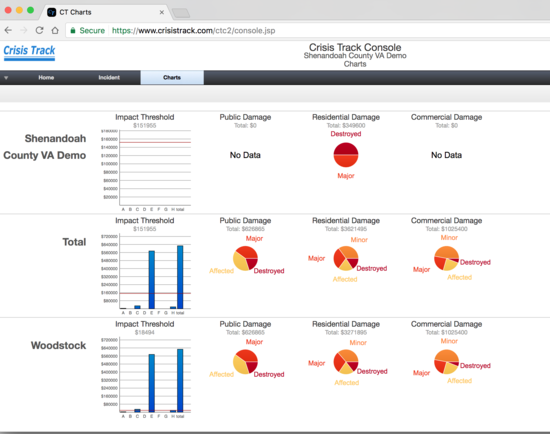This screenshot has width=550, height=434.
Task: Click '$151955' under Total Impact Threshold
Action: click(x=145, y=229)
